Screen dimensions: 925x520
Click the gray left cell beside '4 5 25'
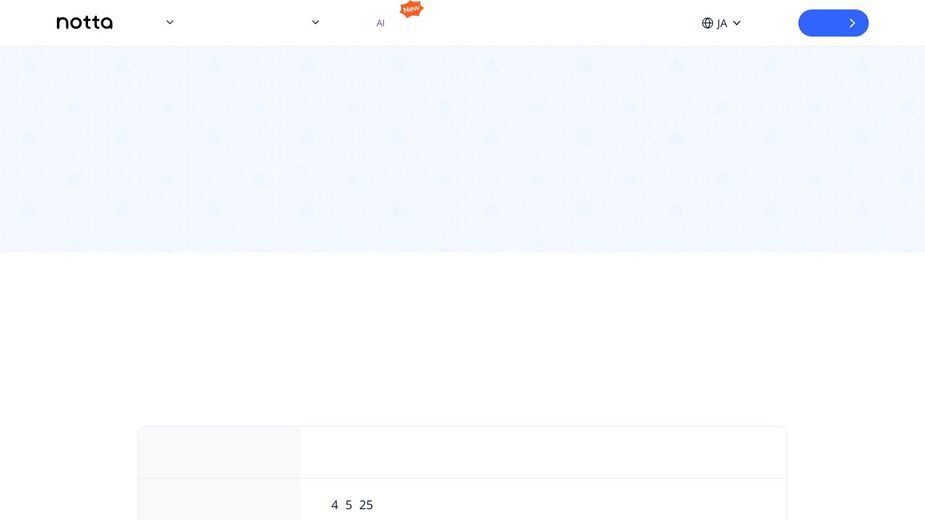(x=219, y=499)
